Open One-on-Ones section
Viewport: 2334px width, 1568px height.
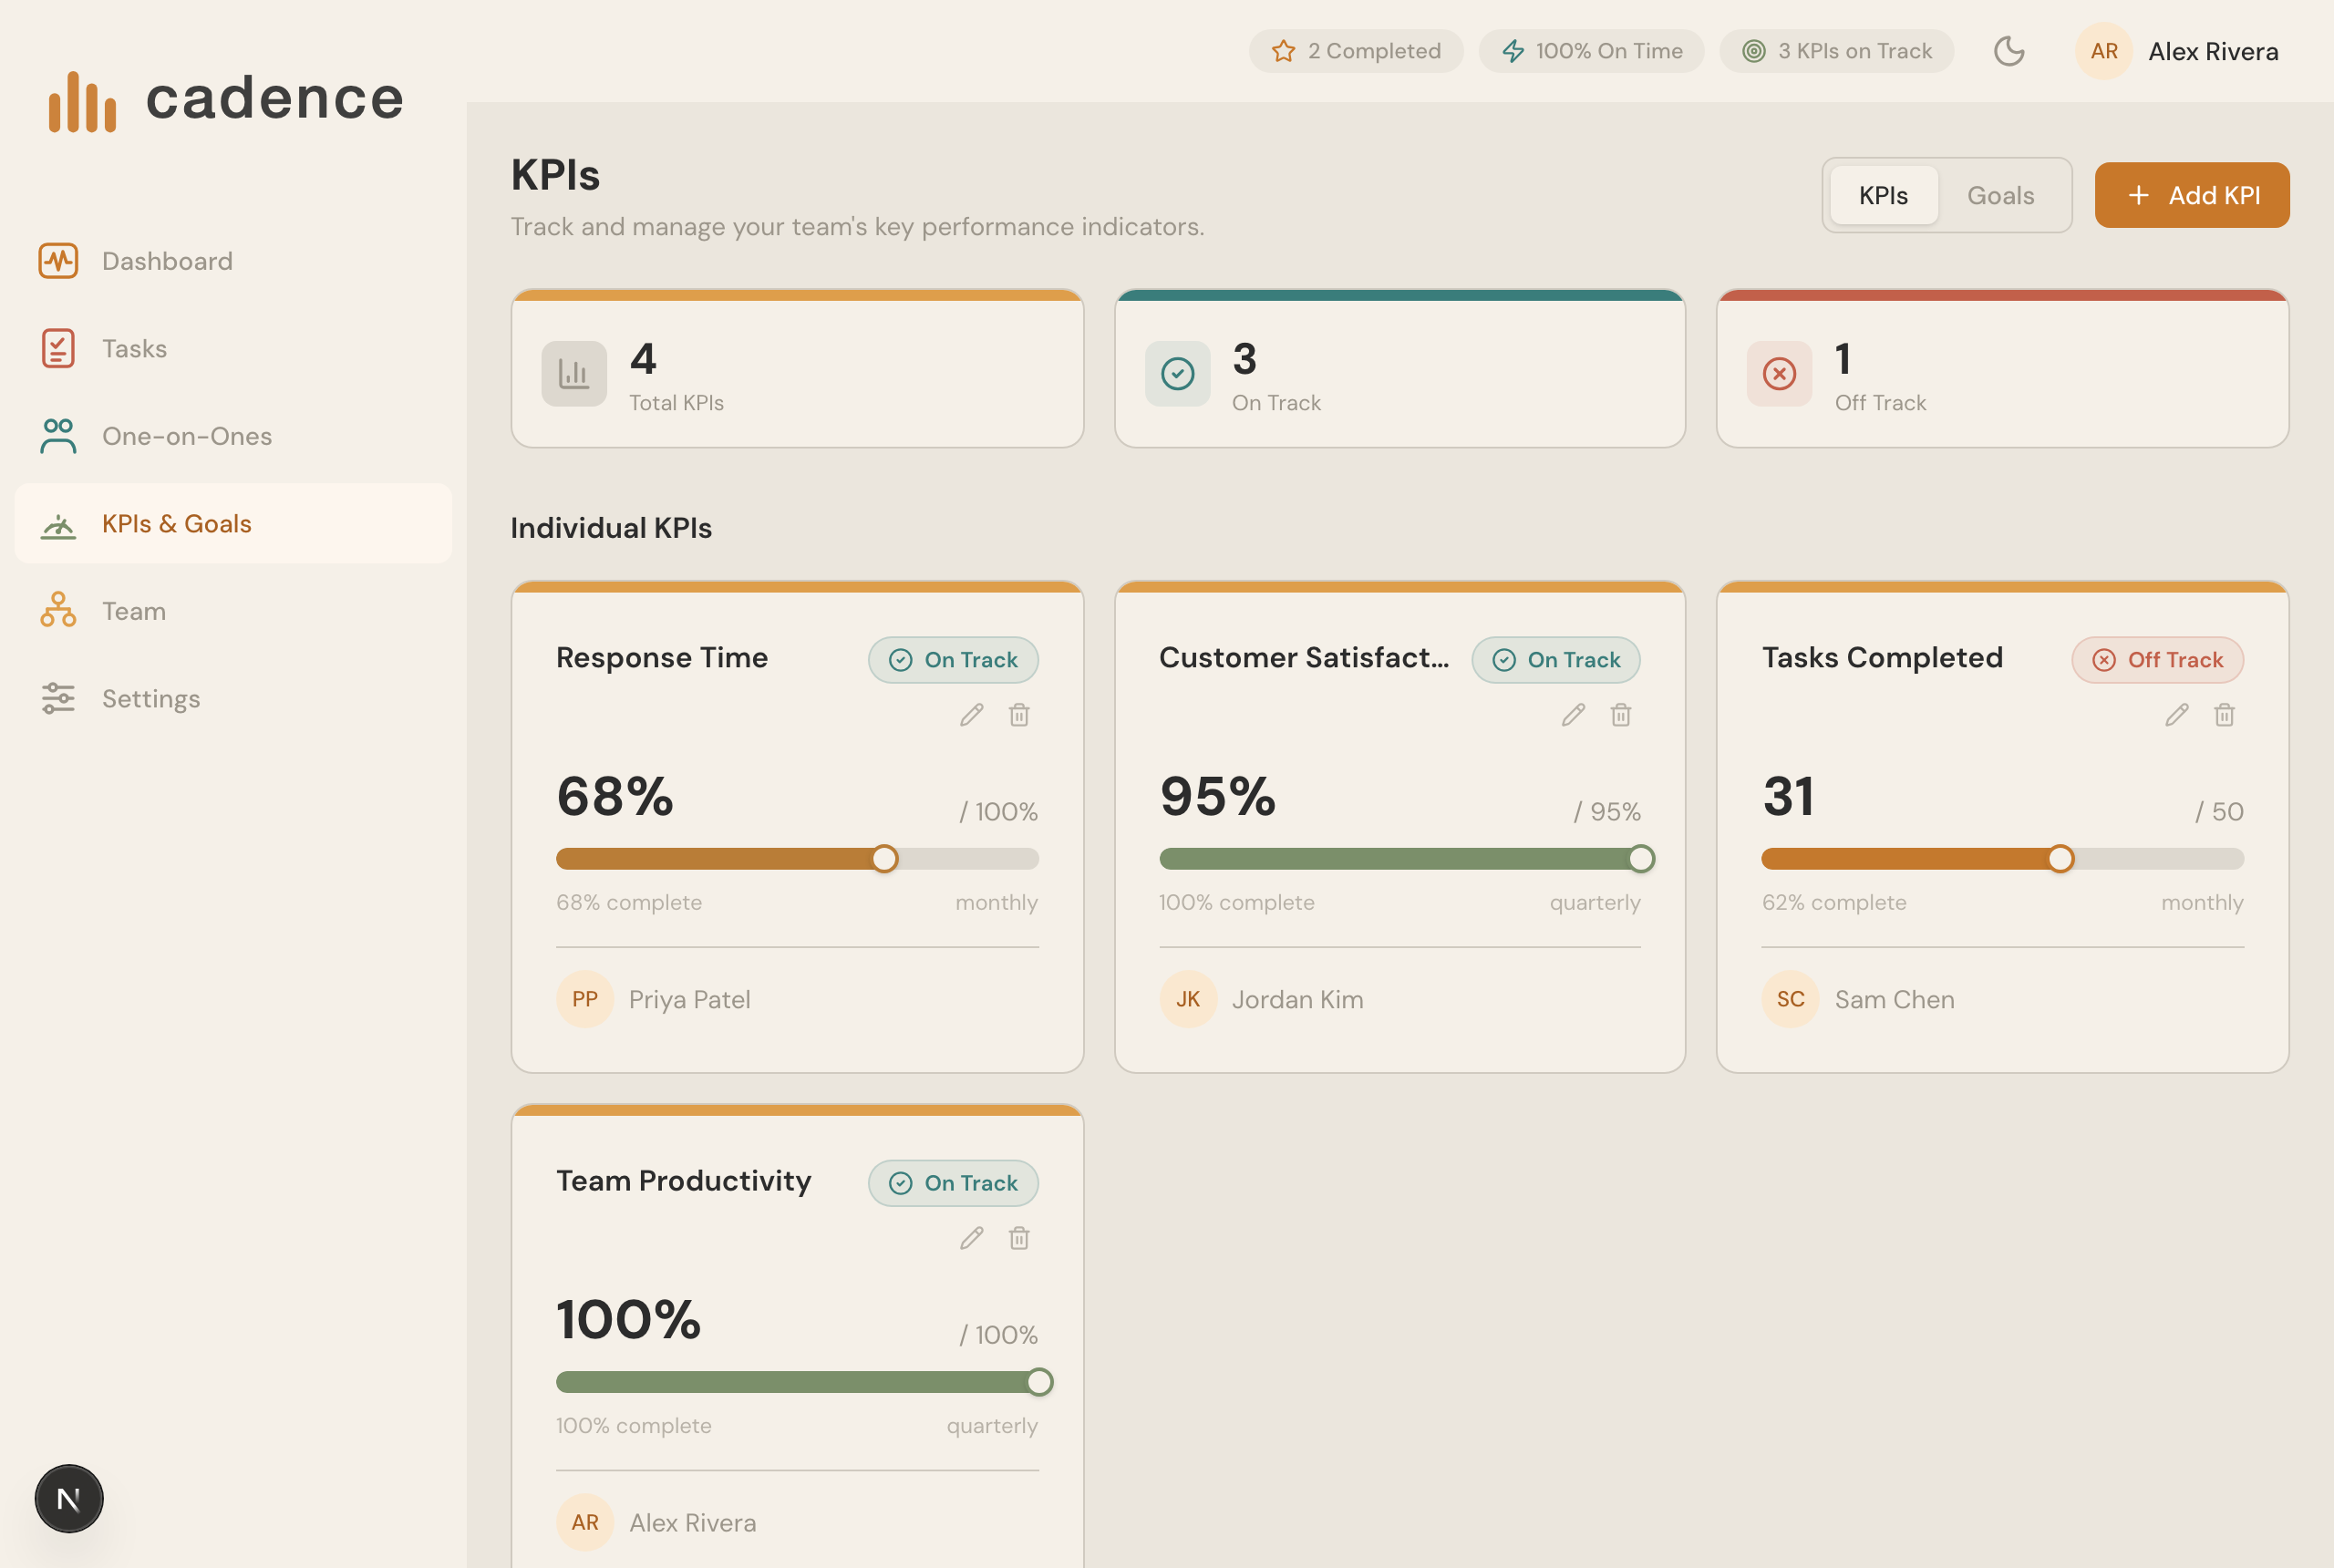click(187, 436)
